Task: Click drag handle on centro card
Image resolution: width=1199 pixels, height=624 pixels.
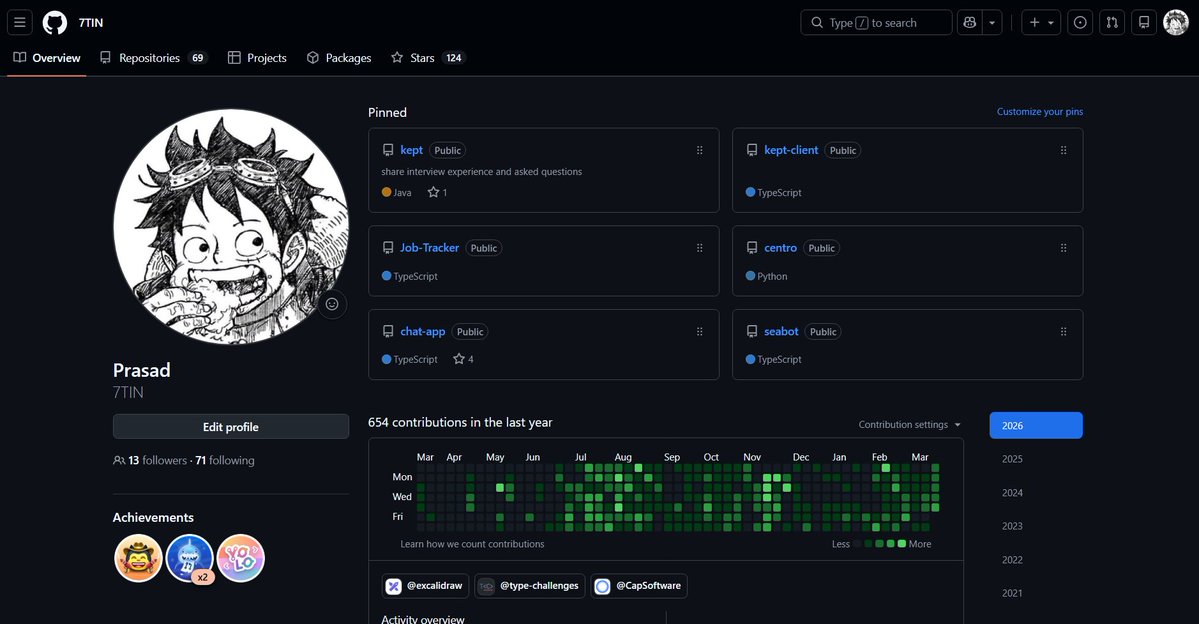Action: pos(1064,248)
